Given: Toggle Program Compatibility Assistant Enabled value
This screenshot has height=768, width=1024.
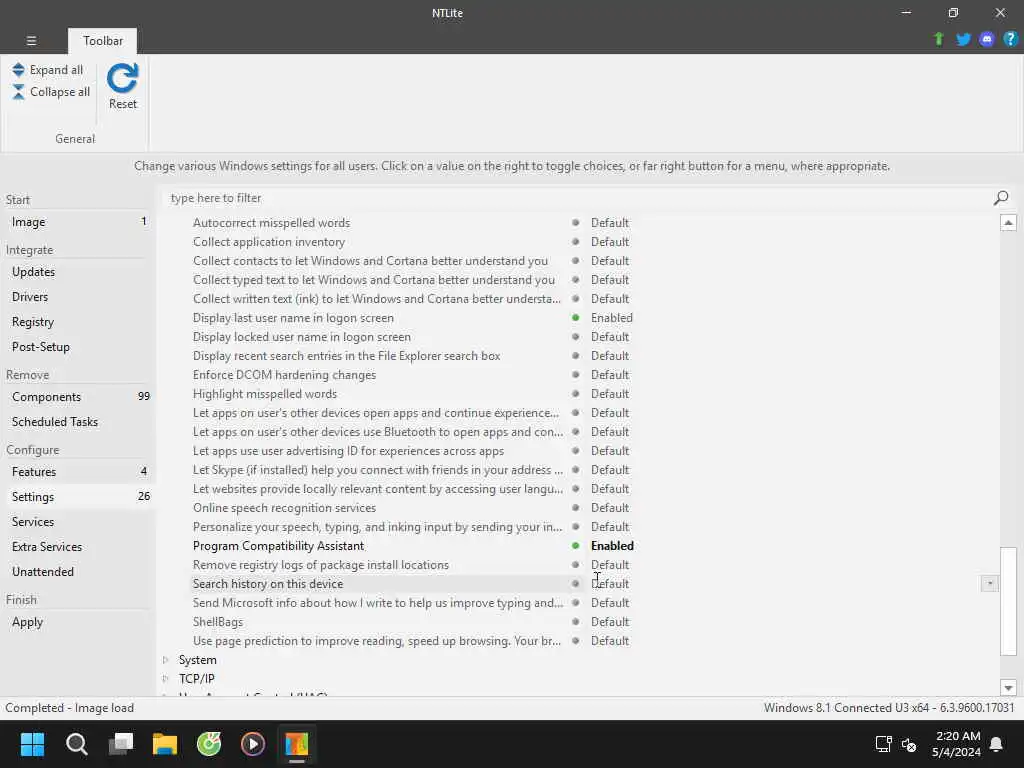Looking at the screenshot, I should point(612,546).
